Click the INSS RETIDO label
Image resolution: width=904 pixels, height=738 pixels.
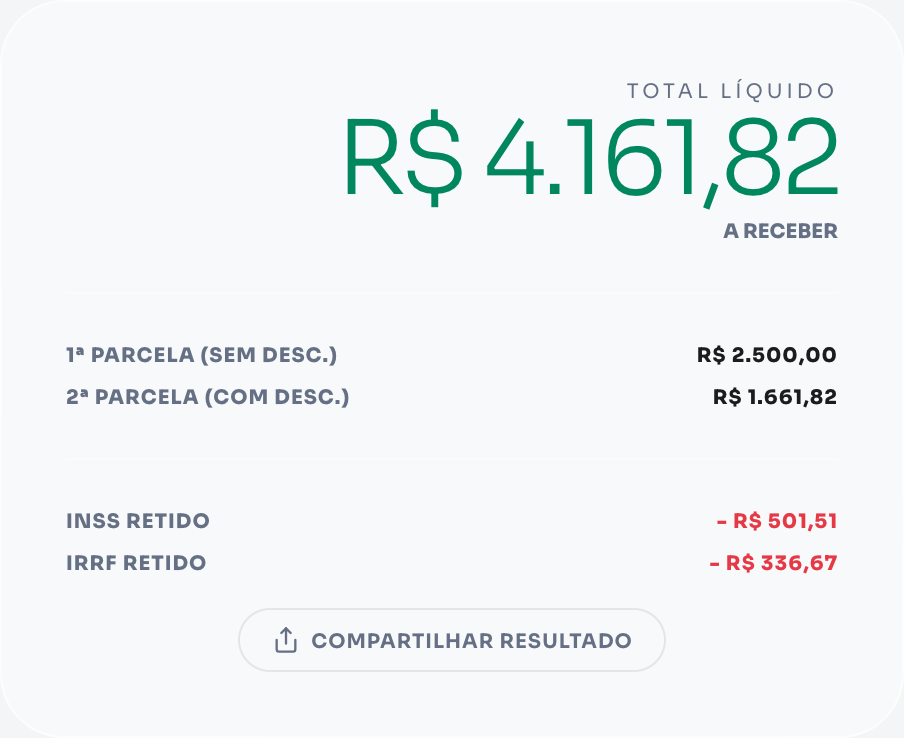[x=137, y=521]
